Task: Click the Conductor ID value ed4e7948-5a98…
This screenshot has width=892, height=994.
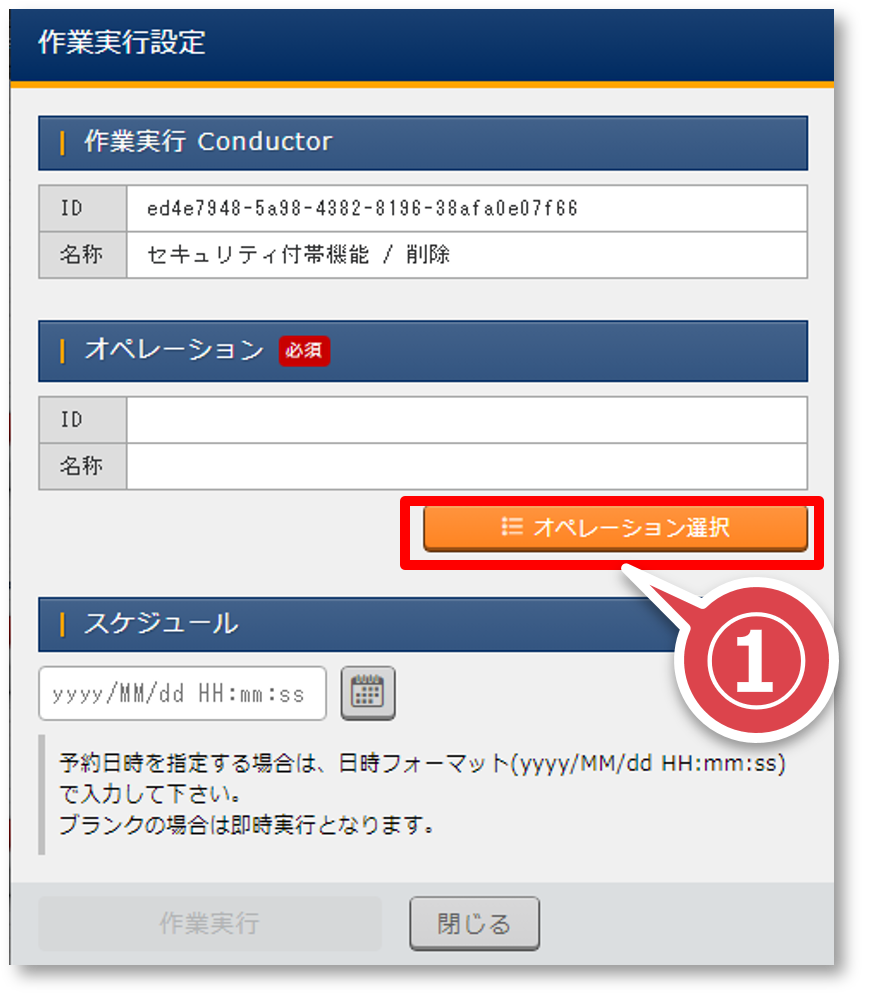Action: [362, 208]
